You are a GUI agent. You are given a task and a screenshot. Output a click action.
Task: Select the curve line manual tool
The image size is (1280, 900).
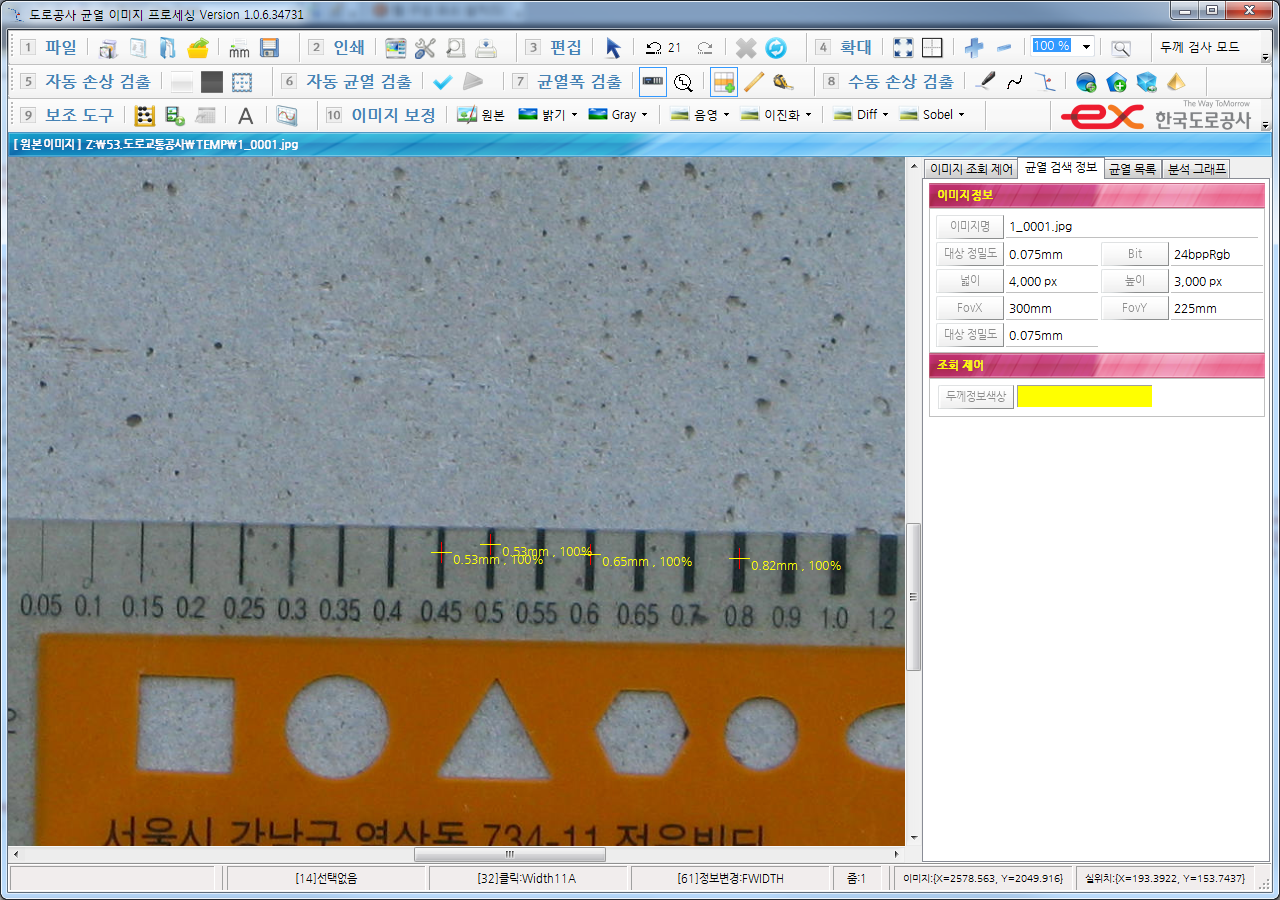[1015, 82]
